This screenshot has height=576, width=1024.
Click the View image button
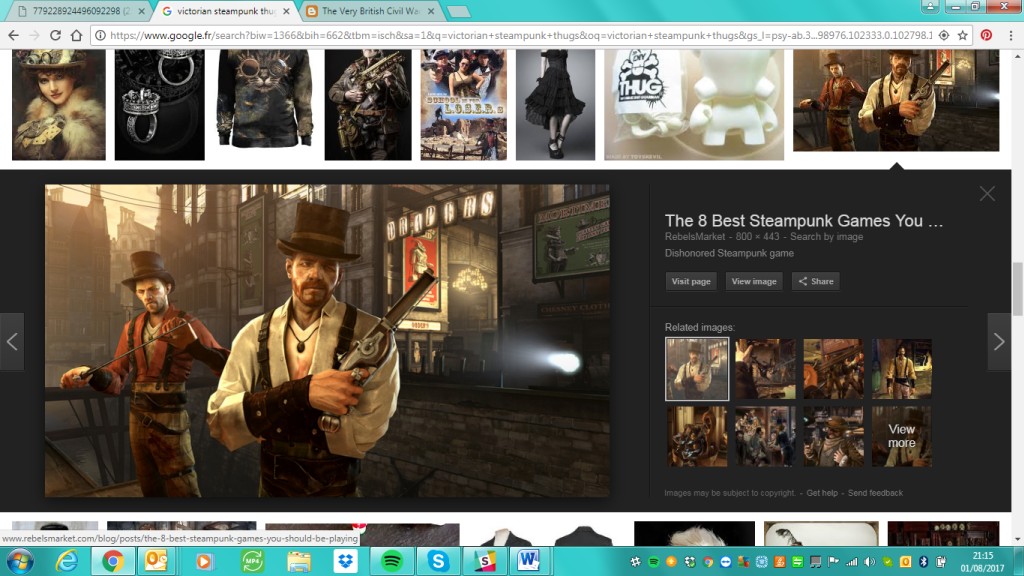coord(754,281)
